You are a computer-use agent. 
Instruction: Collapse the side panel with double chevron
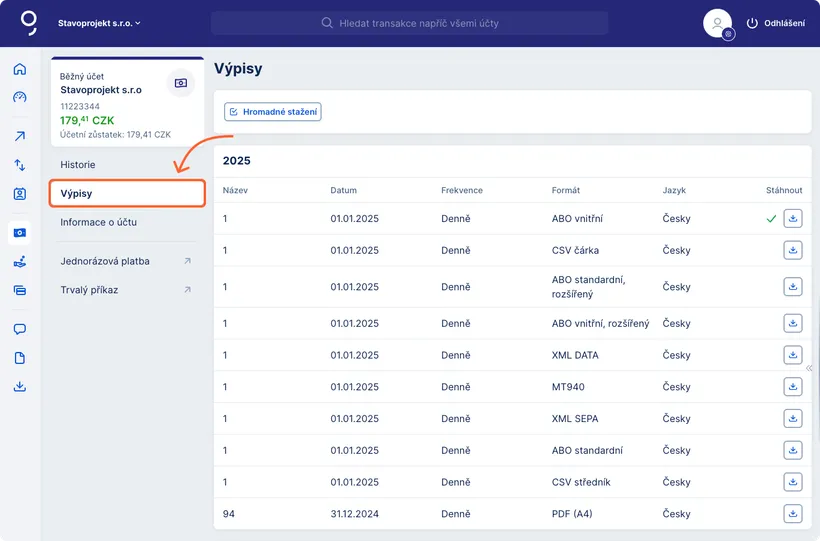[x=809, y=368]
